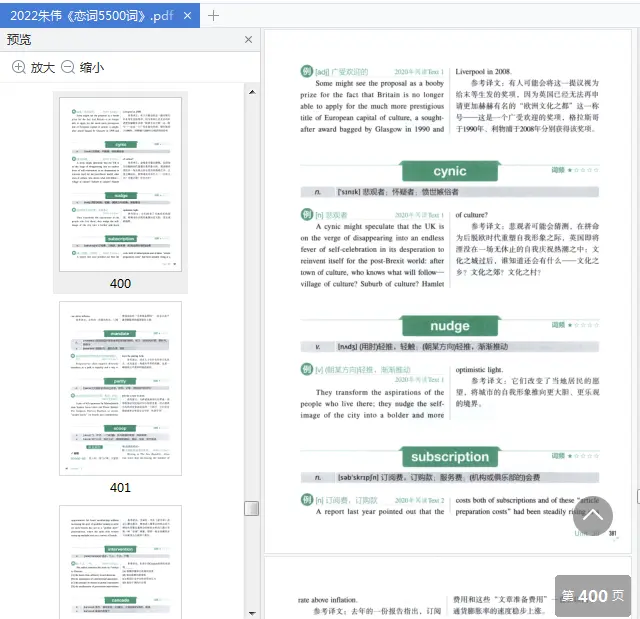Click the cynic word heading

450,171
